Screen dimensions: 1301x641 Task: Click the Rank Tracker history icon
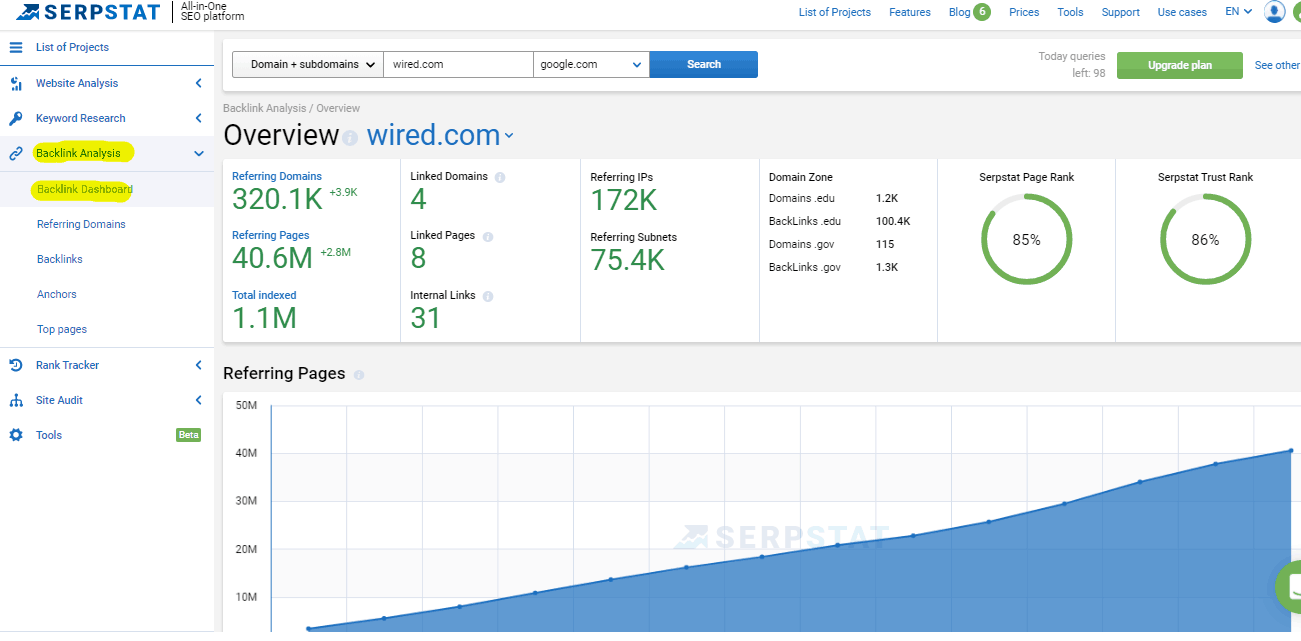pos(16,365)
